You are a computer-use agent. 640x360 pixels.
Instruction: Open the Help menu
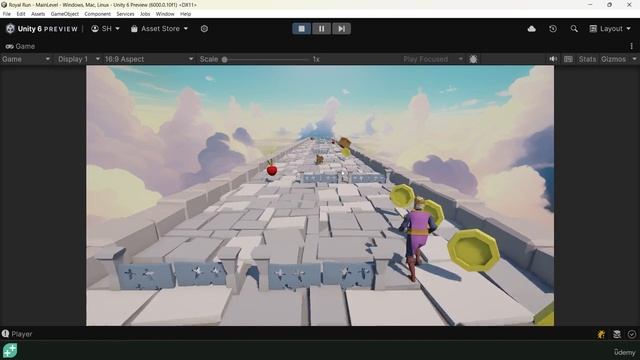click(185, 14)
